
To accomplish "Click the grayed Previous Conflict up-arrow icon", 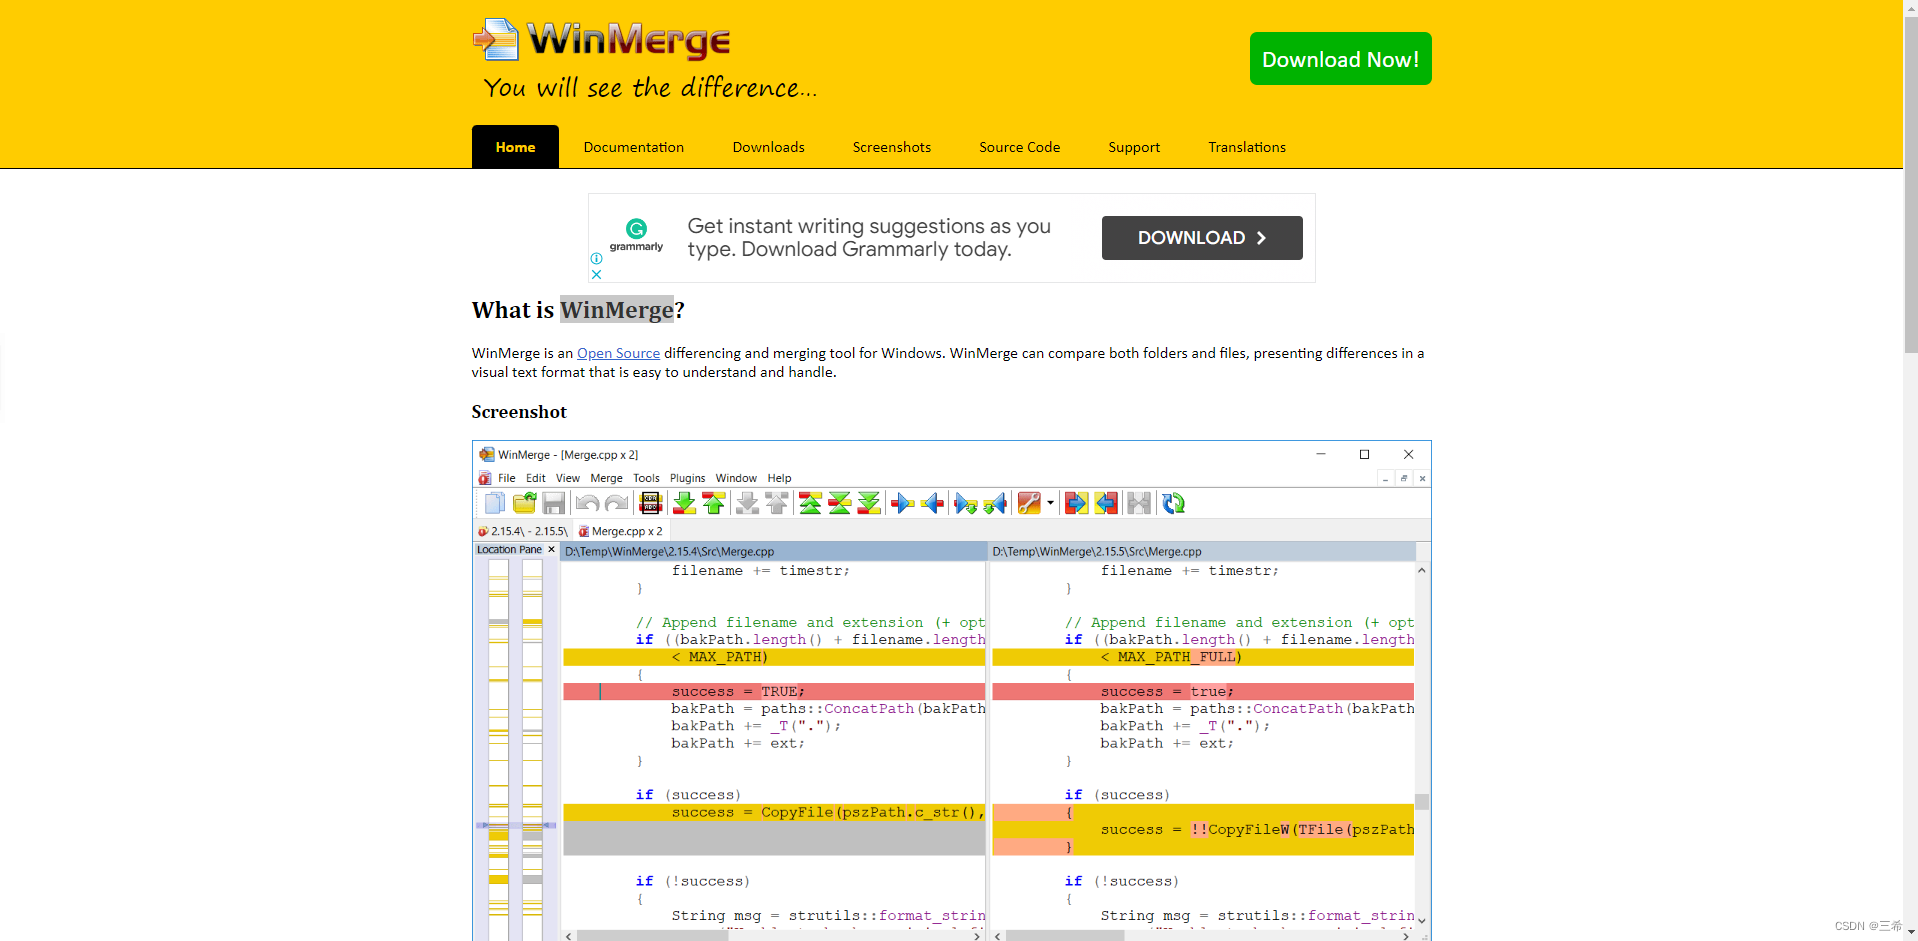I will pyautogui.click(x=777, y=503).
